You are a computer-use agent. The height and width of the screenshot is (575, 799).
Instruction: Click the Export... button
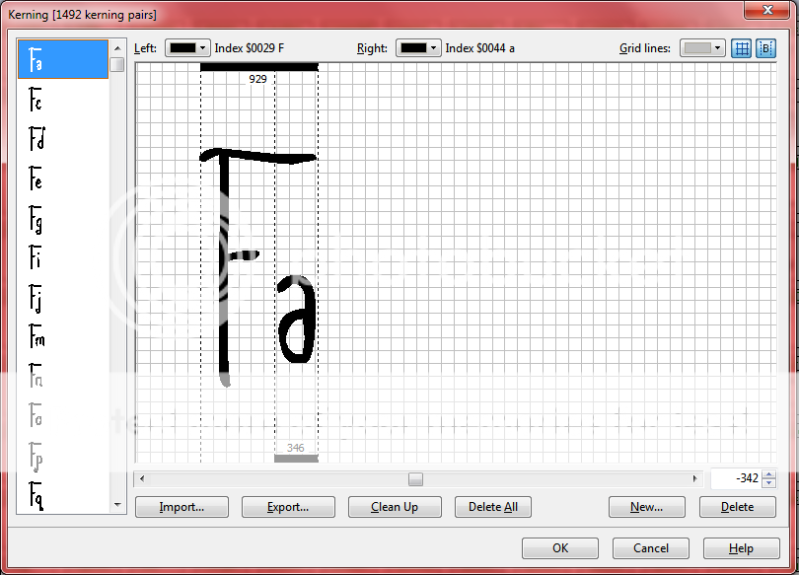point(288,507)
